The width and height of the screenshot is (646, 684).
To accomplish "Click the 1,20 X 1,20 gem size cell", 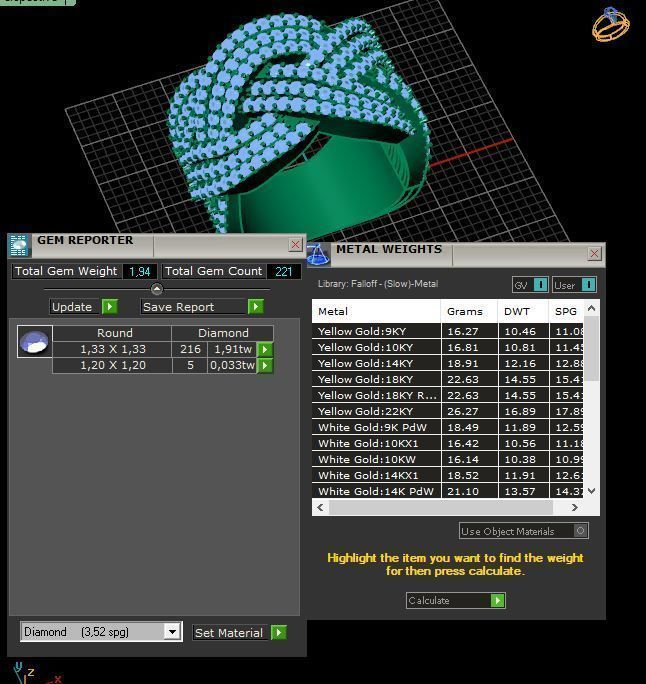I will click(113, 366).
